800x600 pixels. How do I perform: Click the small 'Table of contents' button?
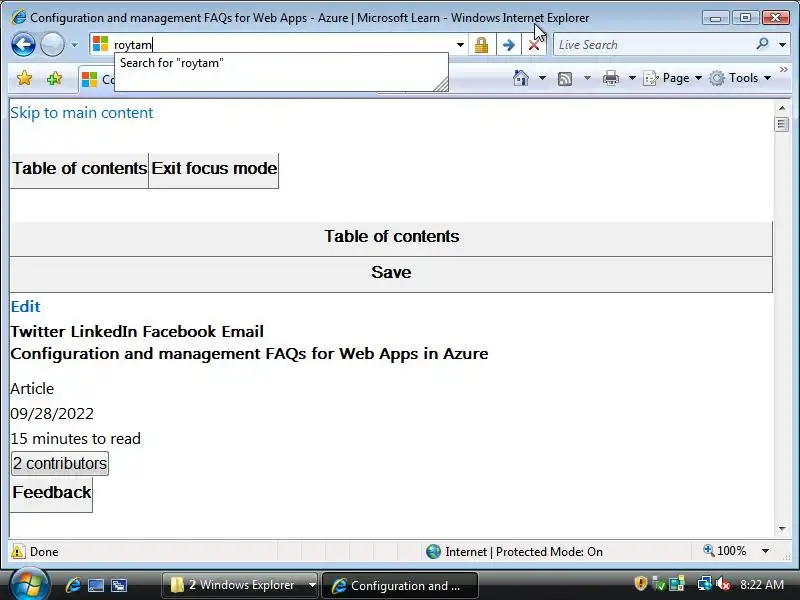click(x=79, y=170)
